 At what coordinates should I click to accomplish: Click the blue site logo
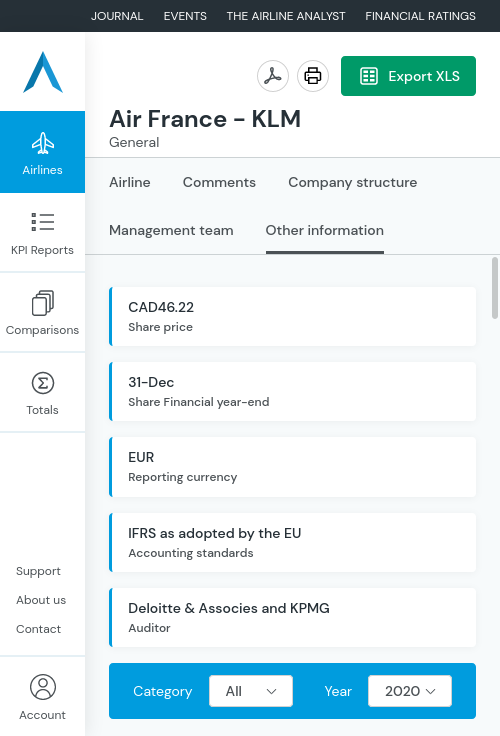(43, 72)
